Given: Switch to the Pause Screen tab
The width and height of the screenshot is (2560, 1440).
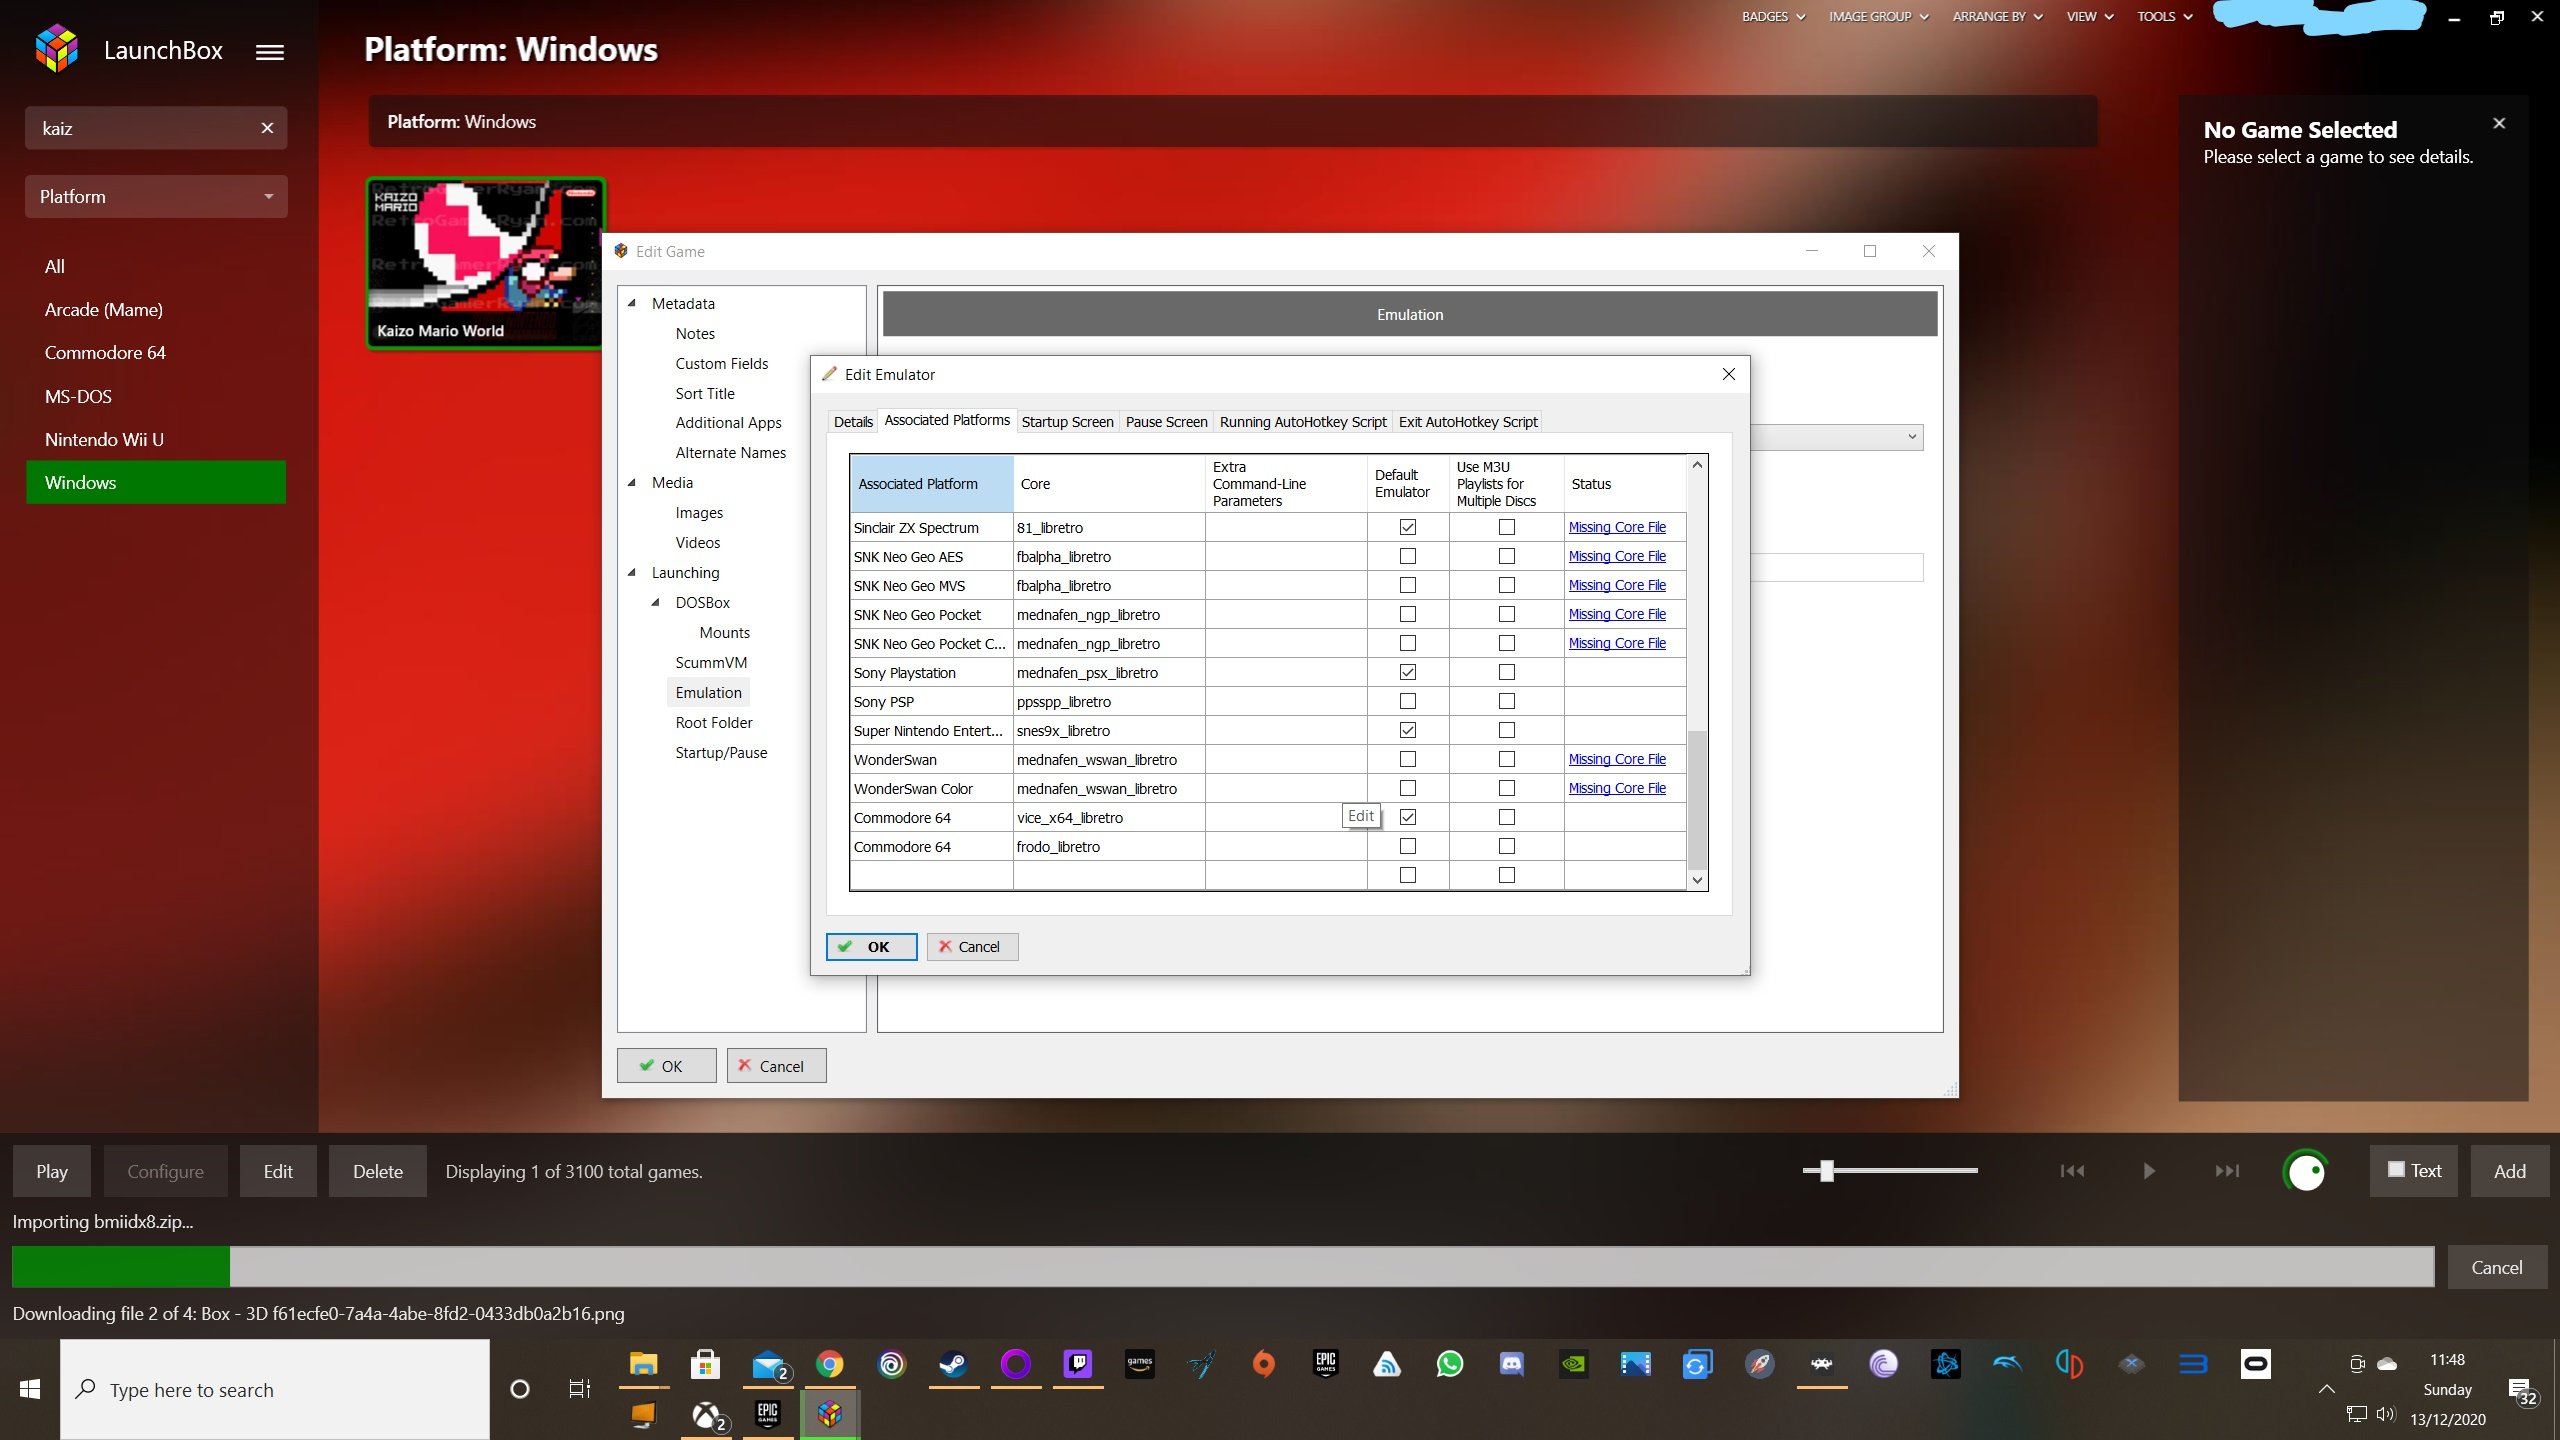Looking at the screenshot, I should tap(1166, 422).
